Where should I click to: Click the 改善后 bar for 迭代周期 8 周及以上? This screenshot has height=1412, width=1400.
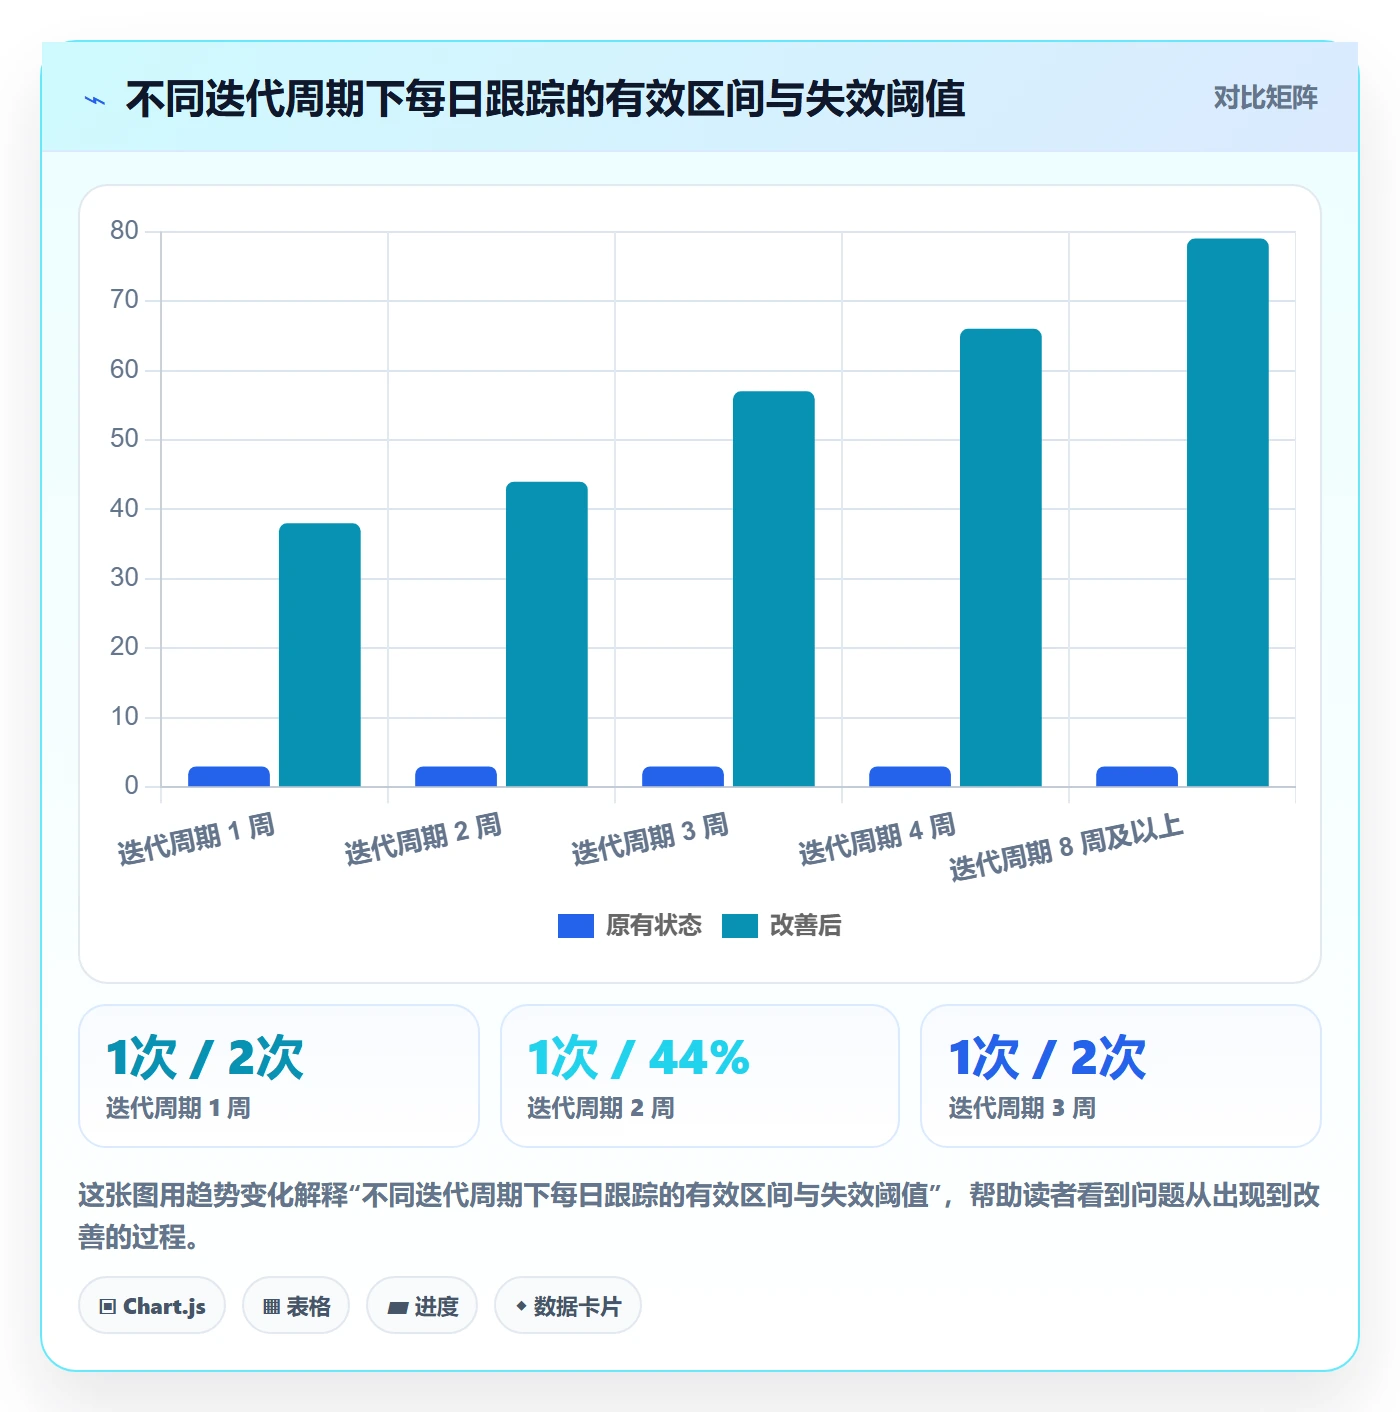pos(1228,513)
